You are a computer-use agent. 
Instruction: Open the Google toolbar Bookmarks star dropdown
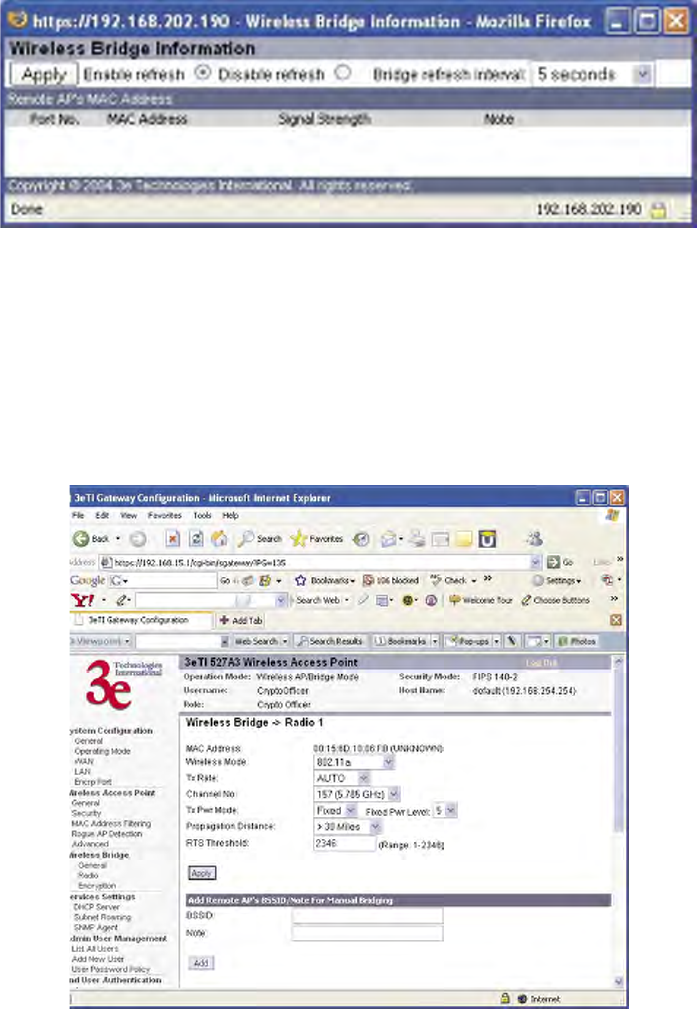(326, 580)
